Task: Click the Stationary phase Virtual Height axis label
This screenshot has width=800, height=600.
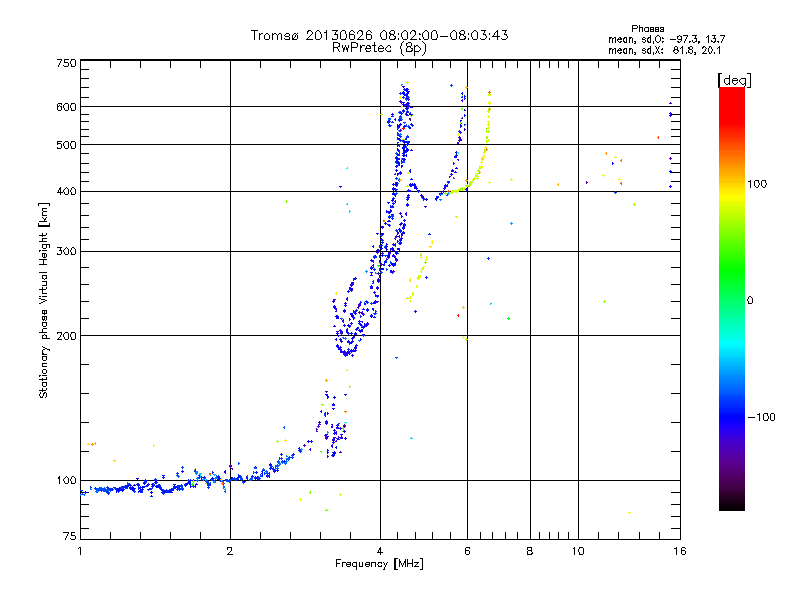Action: click(x=44, y=301)
